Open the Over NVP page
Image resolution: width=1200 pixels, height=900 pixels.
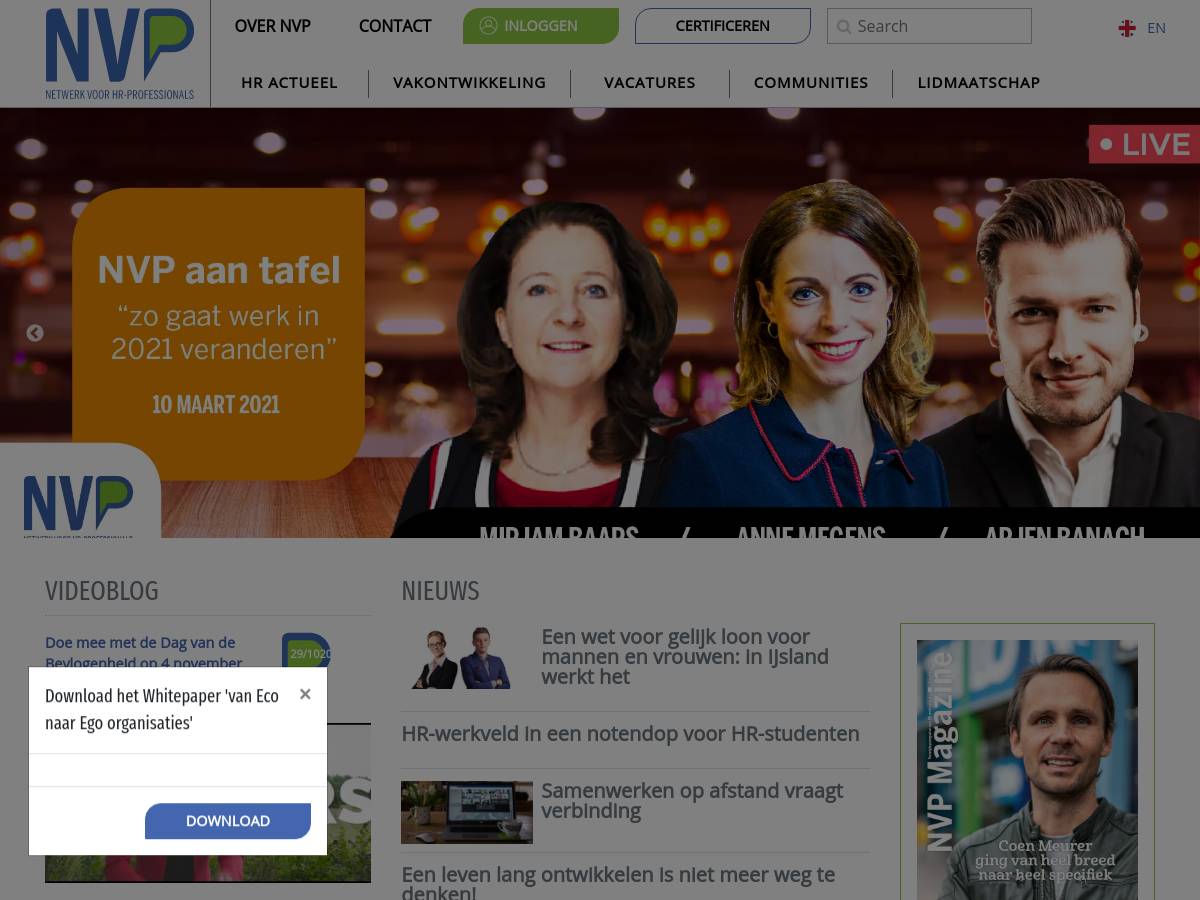pos(272,26)
